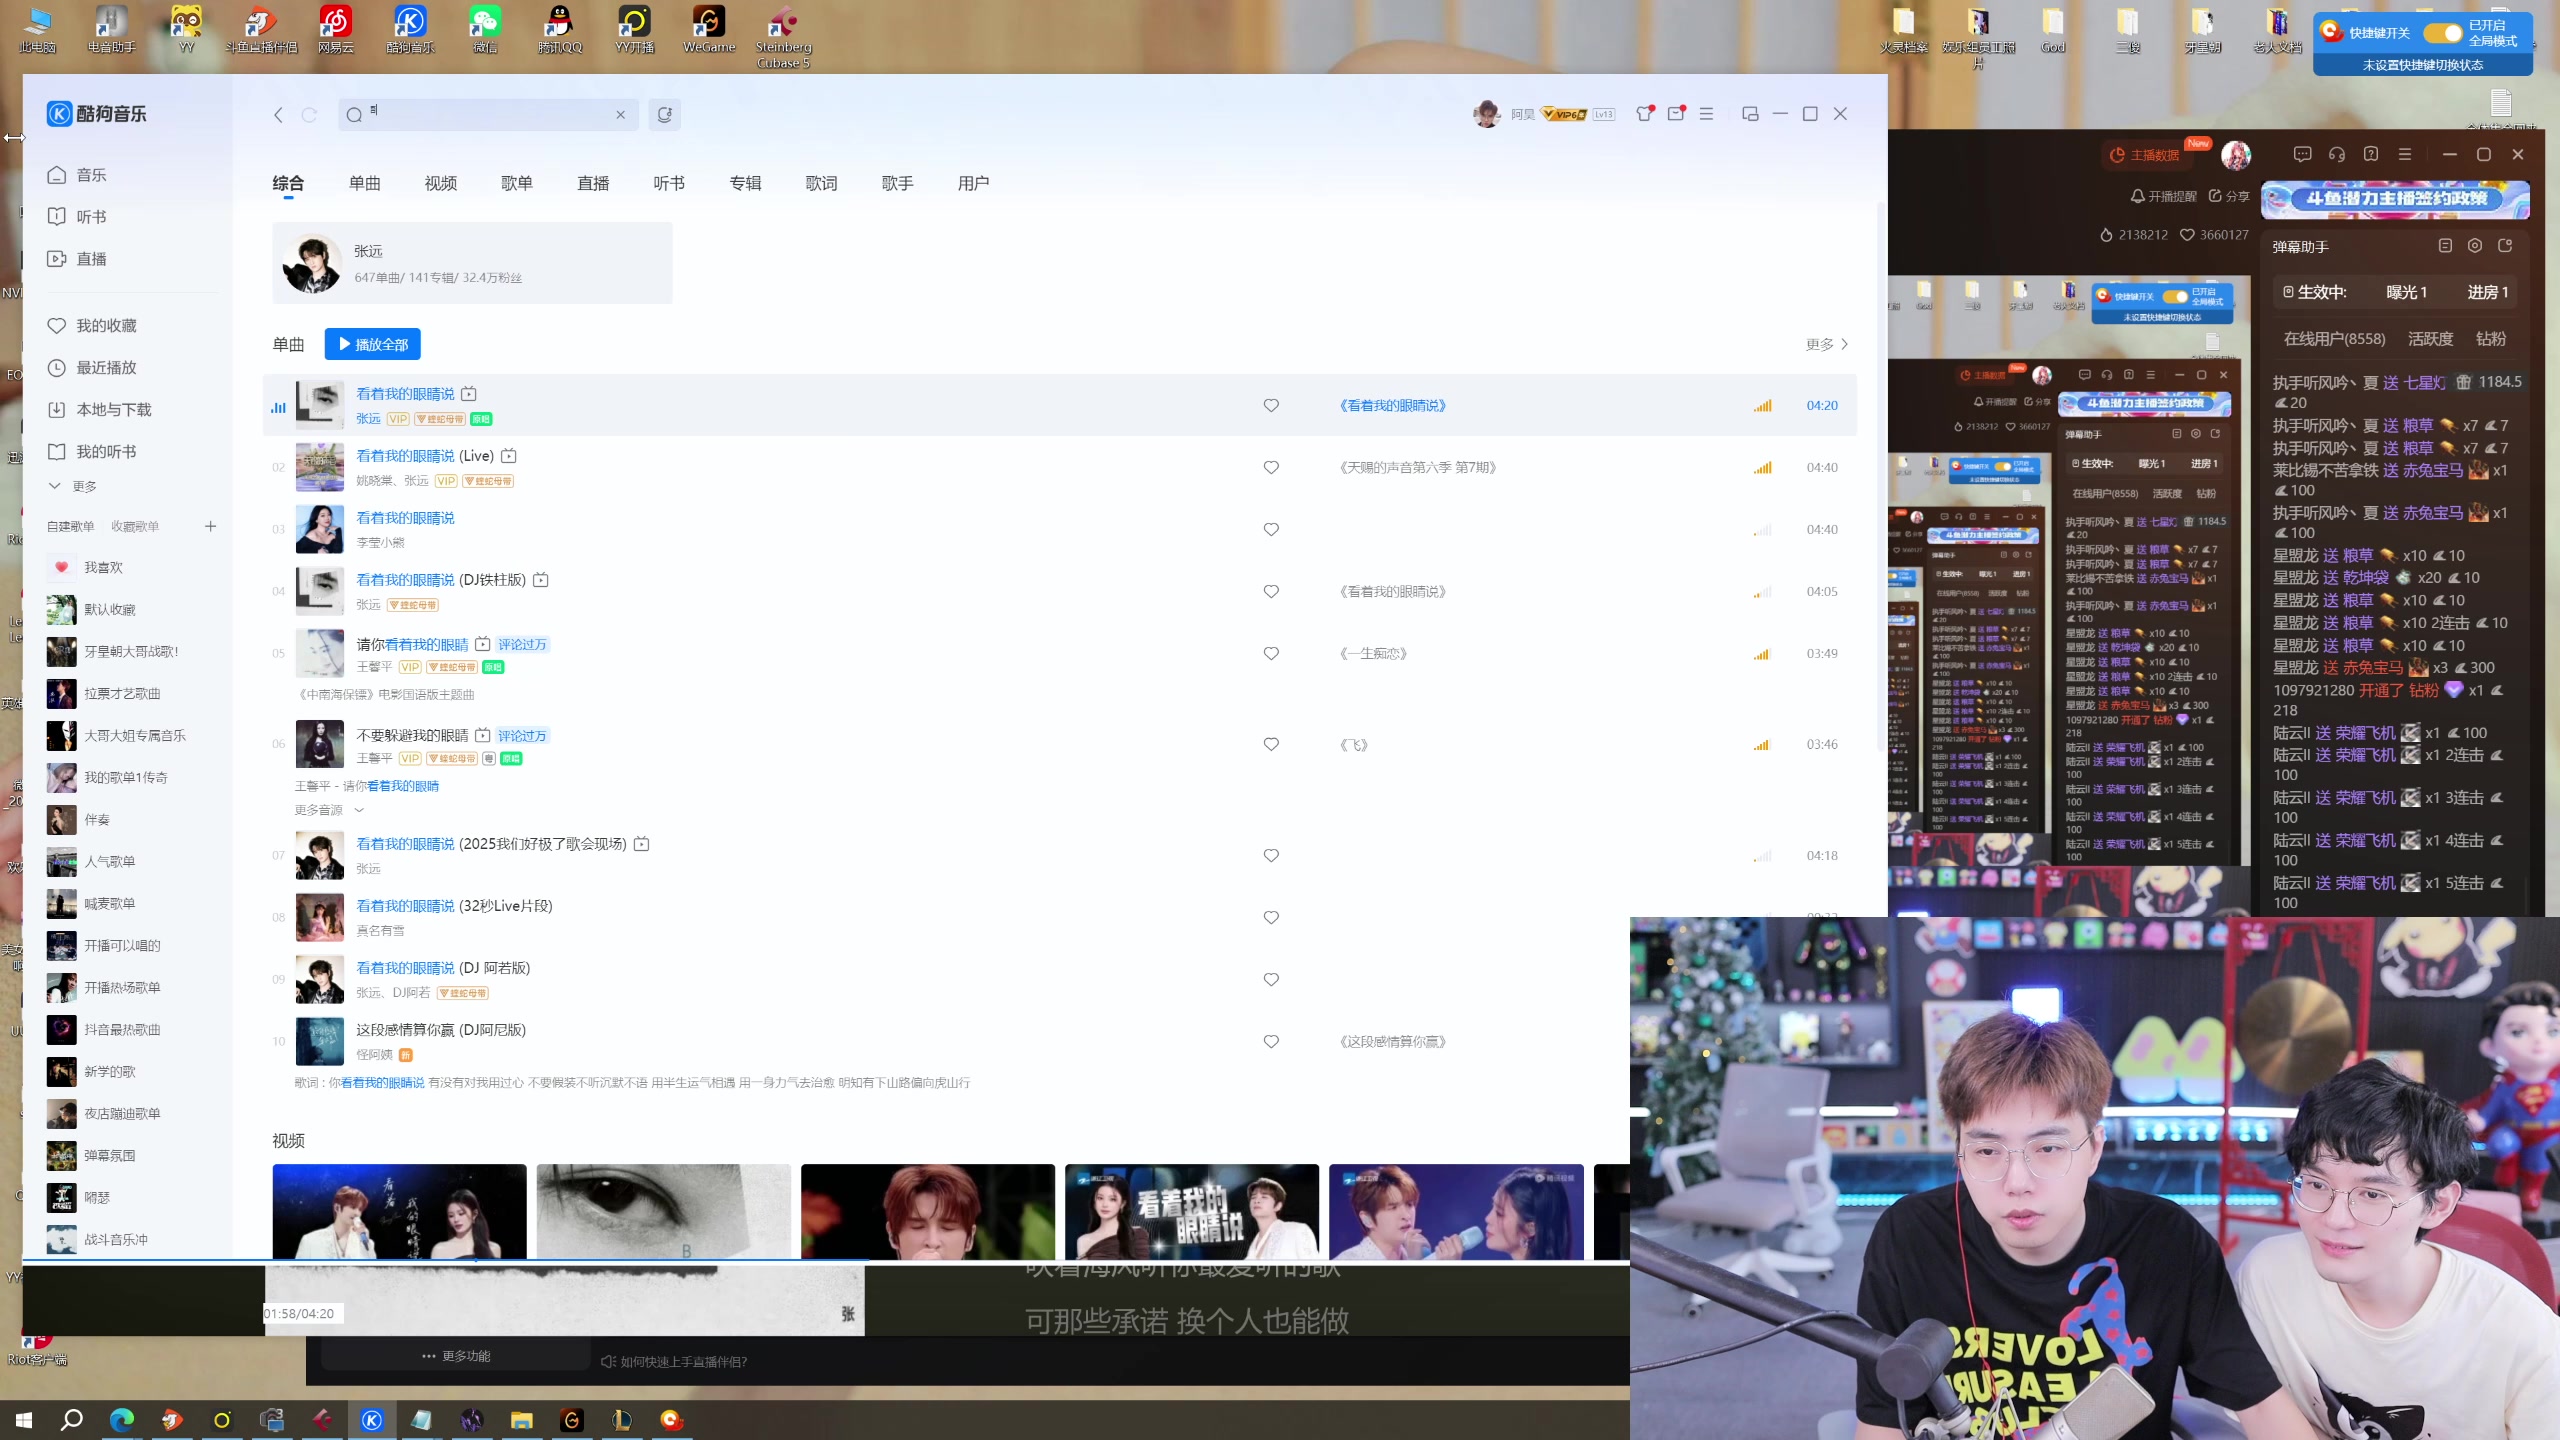Select 钻粉 tab in Douyu panel
The width and height of the screenshot is (2560, 1440).
click(2490, 339)
